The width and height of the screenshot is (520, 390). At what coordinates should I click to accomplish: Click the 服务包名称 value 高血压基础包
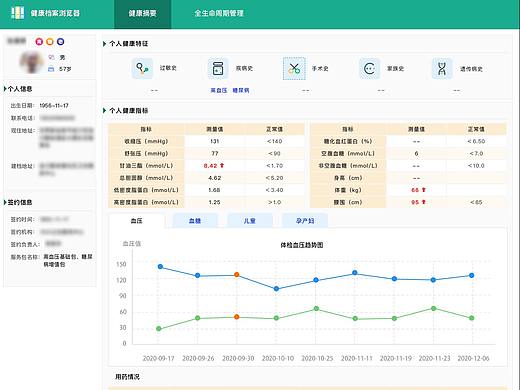pos(60,257)
